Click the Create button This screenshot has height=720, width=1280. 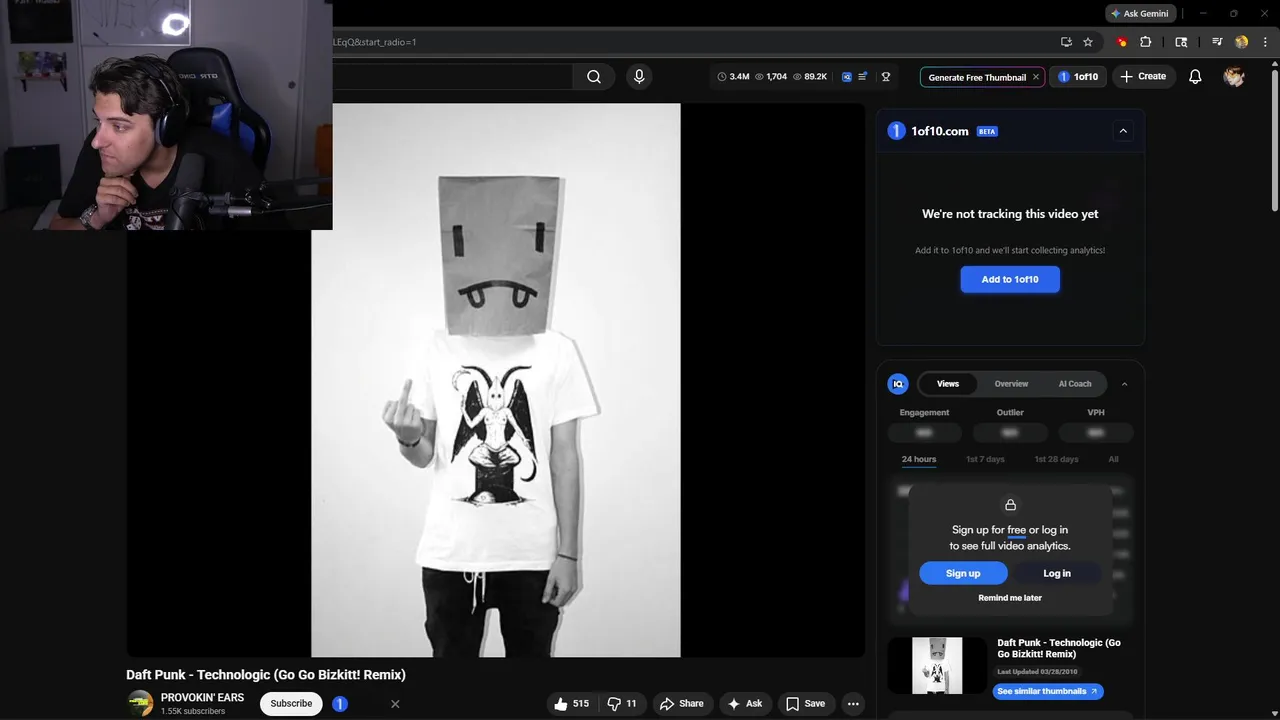coord(1143,76)
